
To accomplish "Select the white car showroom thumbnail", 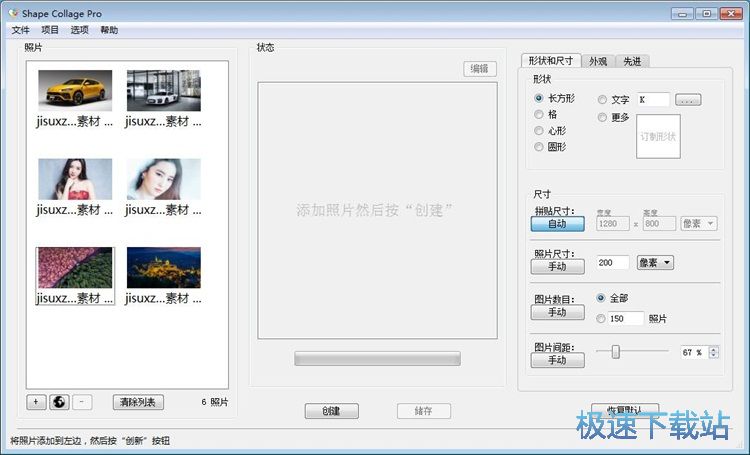I will pyautogui.click(x=164, y=90).
